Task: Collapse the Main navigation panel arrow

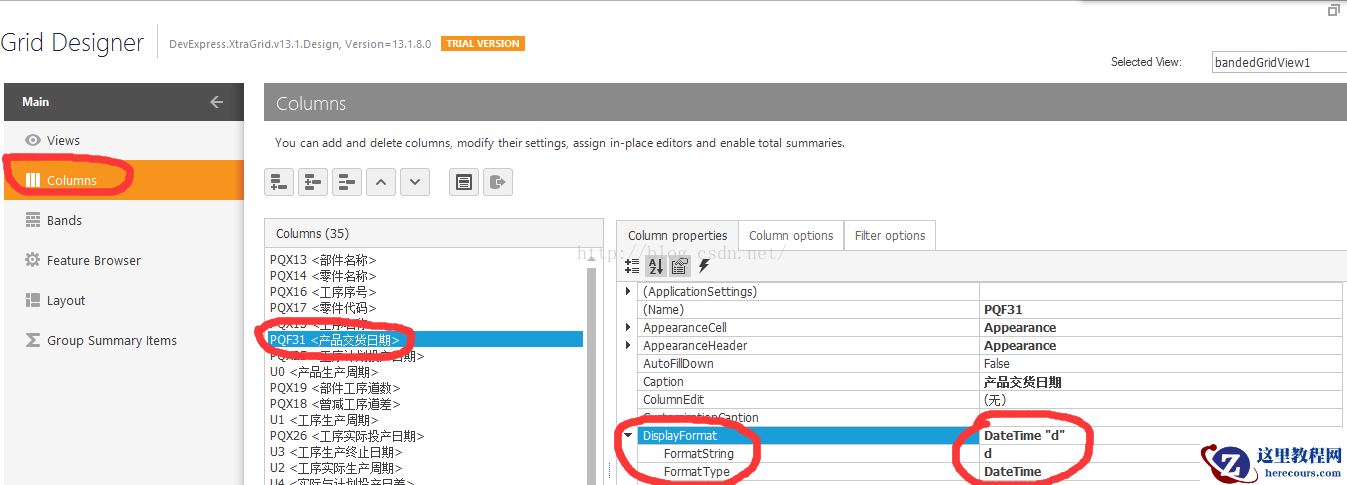Action: point(216,102)
